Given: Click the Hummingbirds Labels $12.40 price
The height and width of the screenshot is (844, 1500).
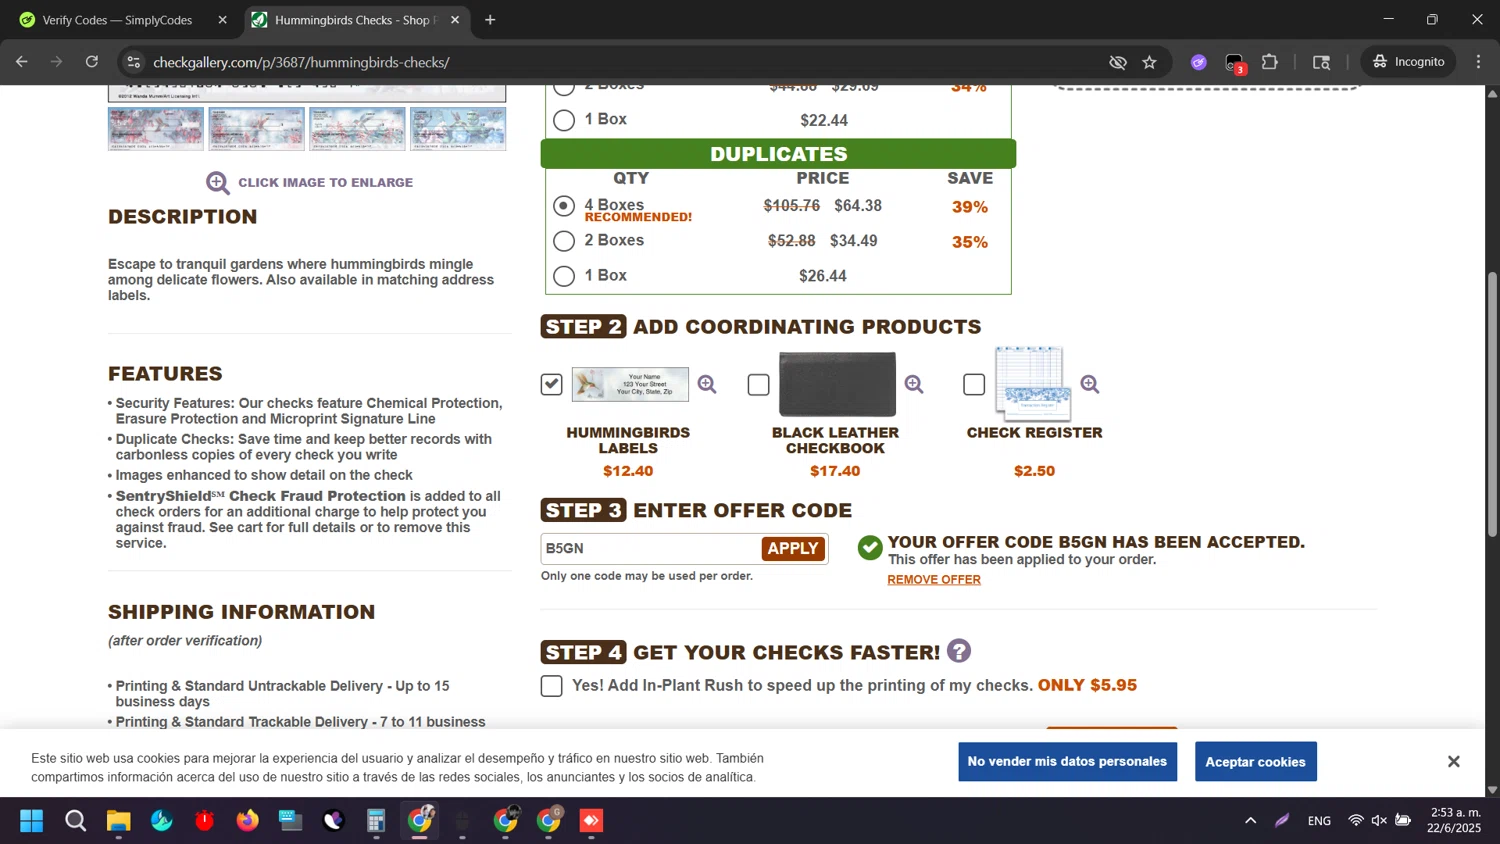Looking at the screenshot, I should tap(628, 471).
